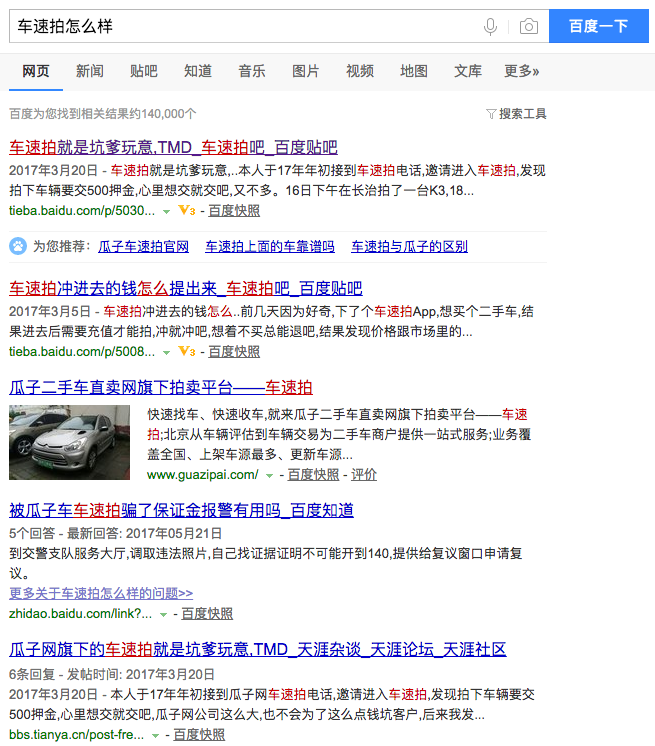Open 百度快照 for the bbs.tianya.cn result
The width and height of the screenshot is (655, 746).
pyautogui.click(x=199, y=735)
